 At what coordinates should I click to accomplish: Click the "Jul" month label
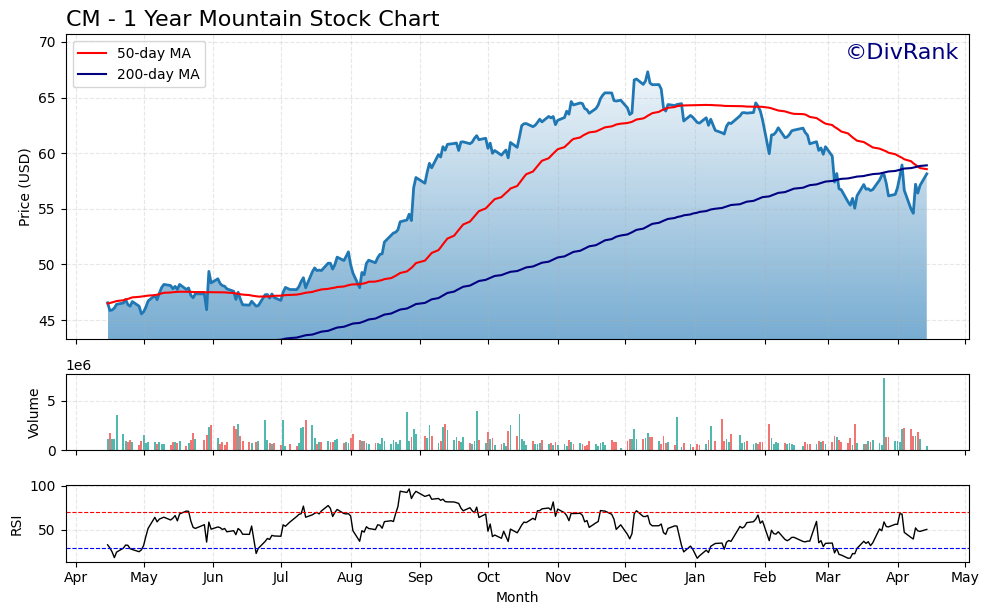(281, 578)
